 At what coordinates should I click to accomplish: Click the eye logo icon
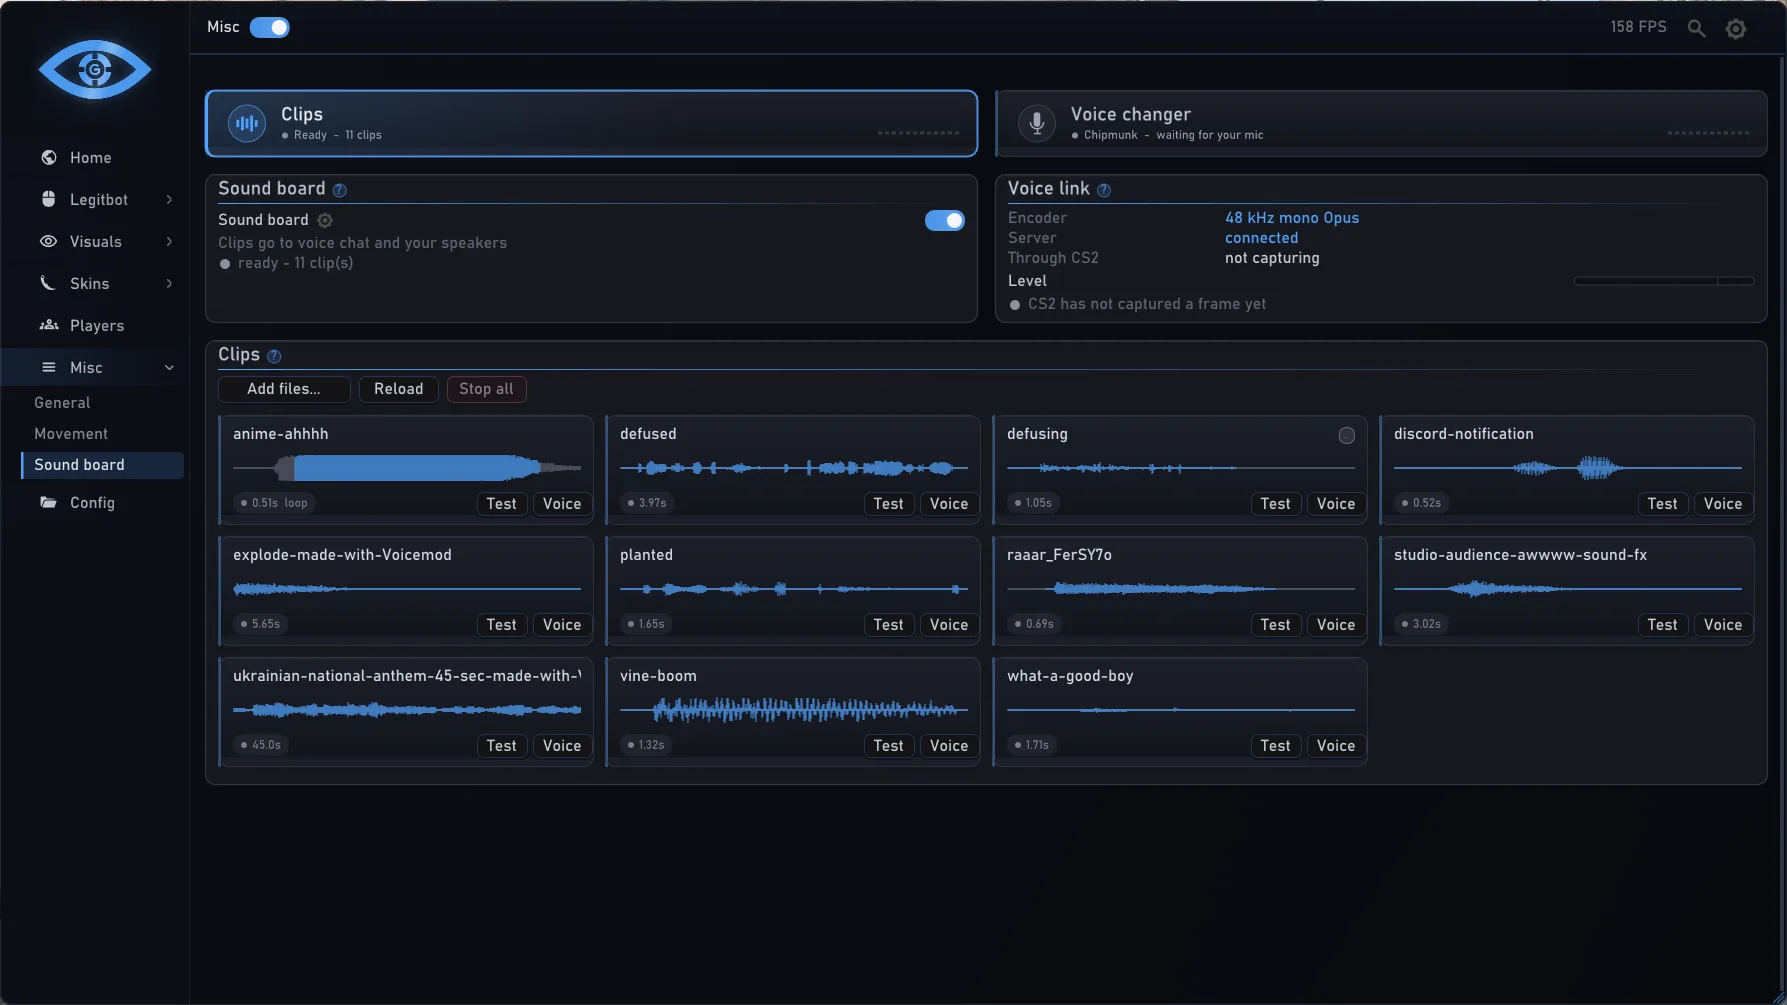coord(95,69)
